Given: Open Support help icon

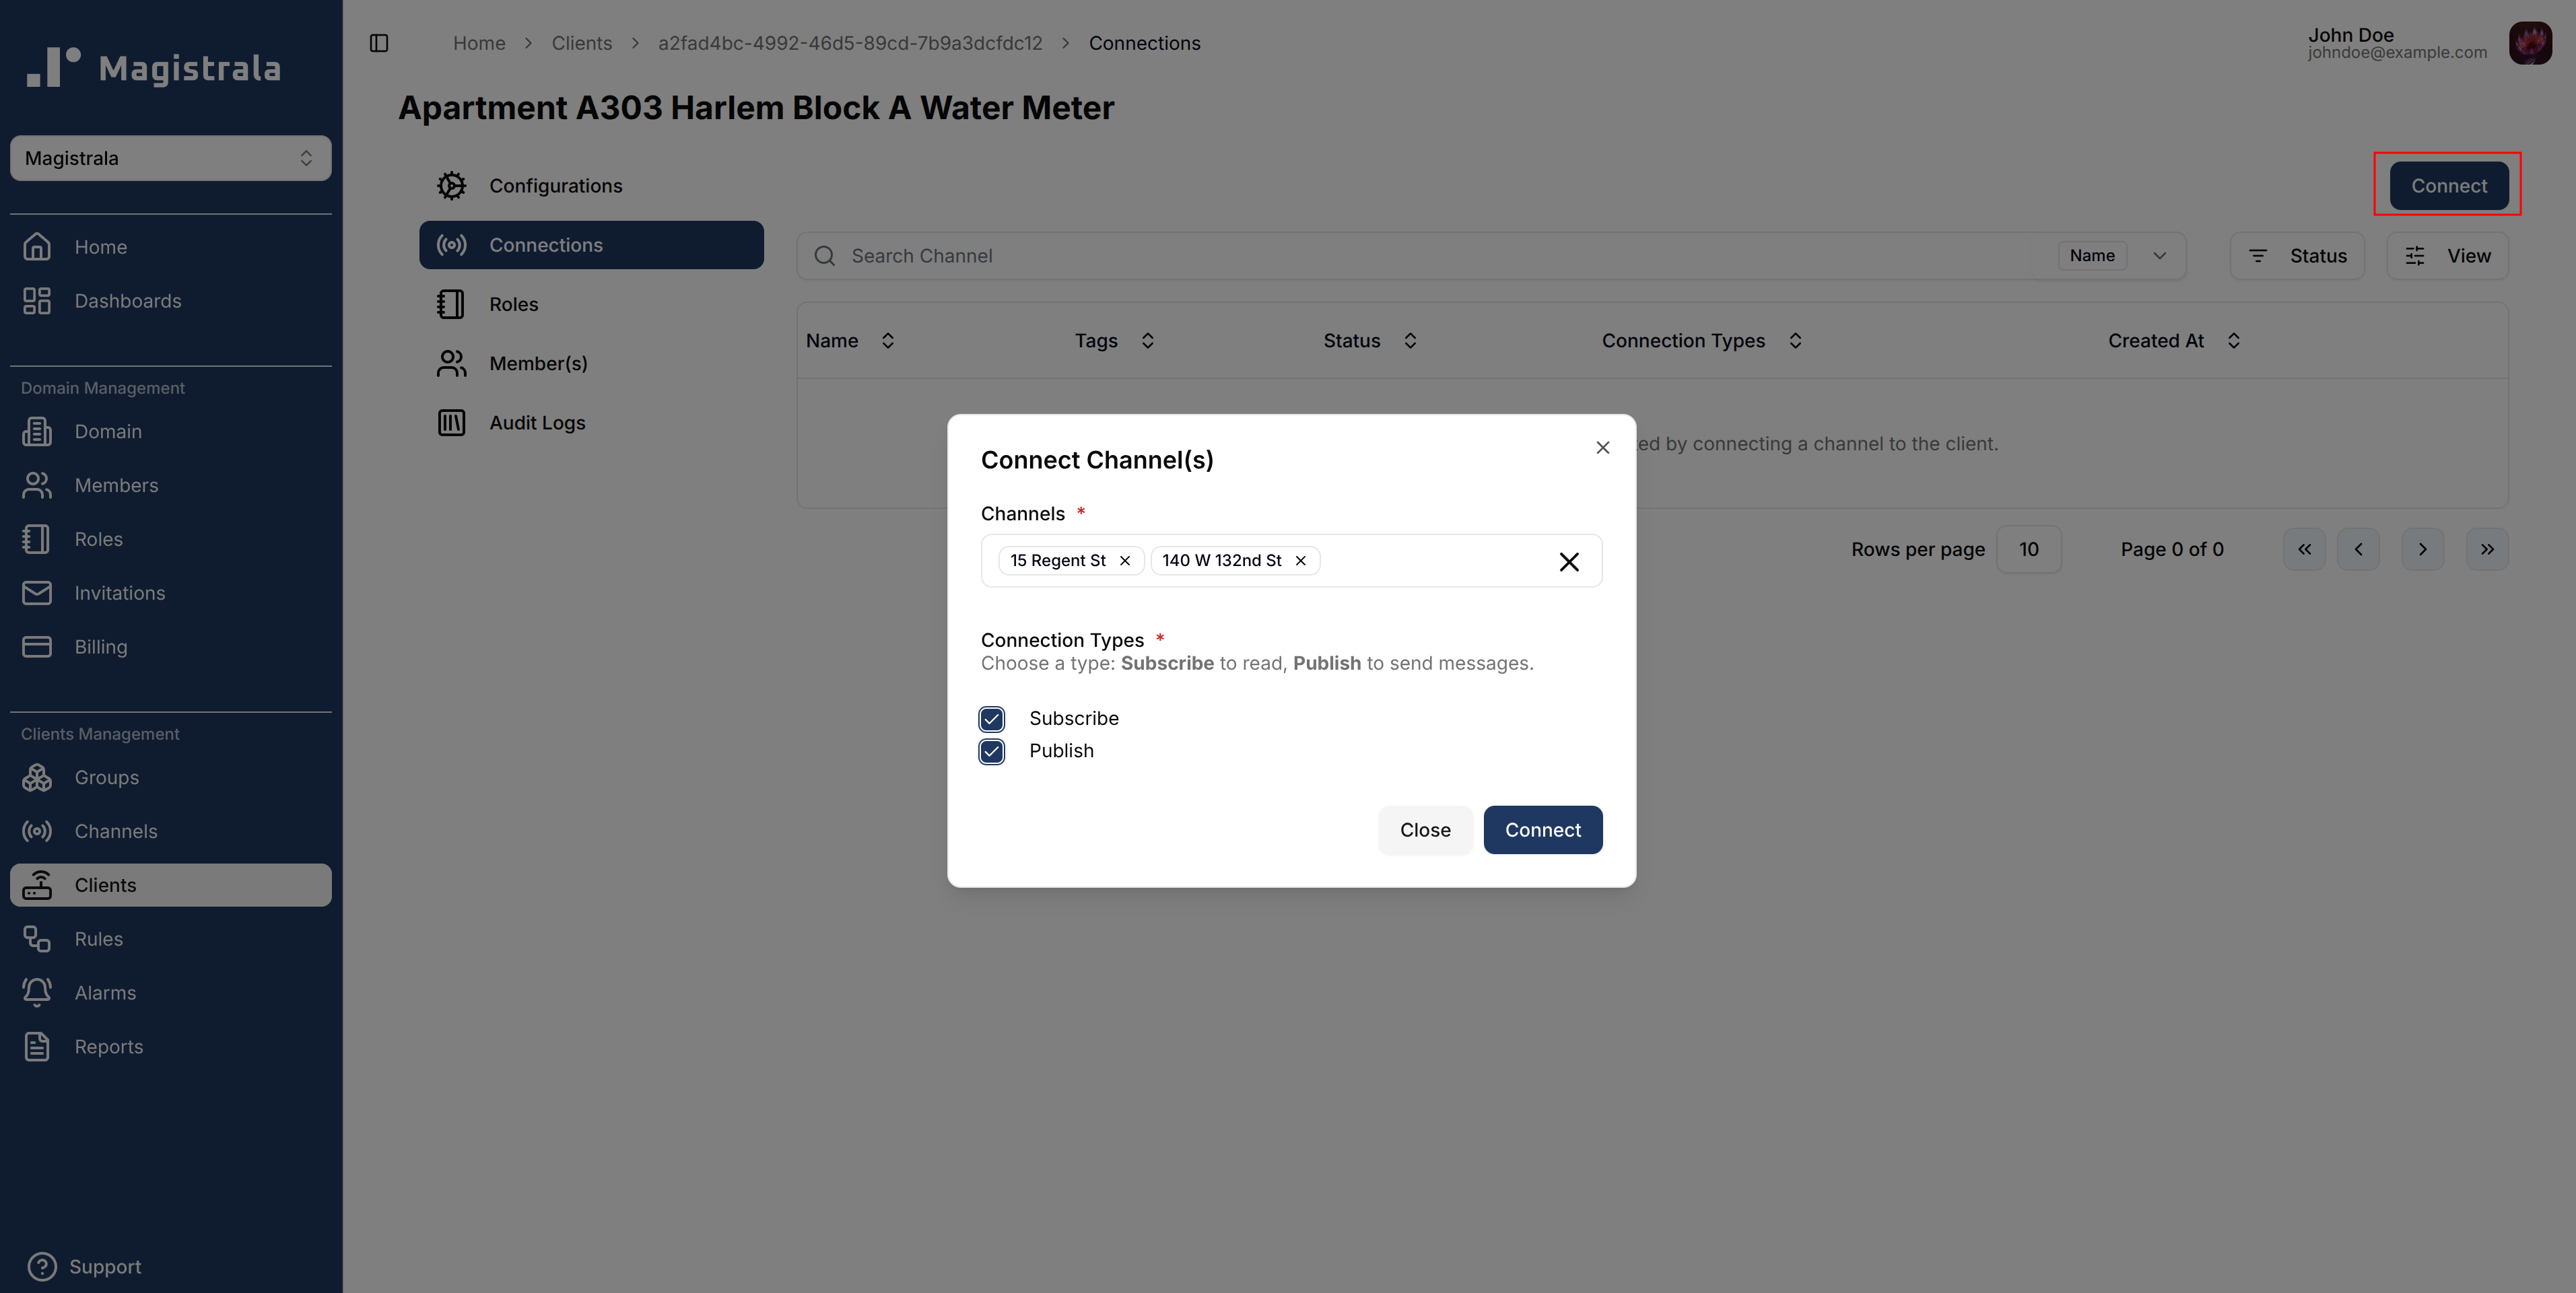Looking at the screenshot, I should (42, 1266).
